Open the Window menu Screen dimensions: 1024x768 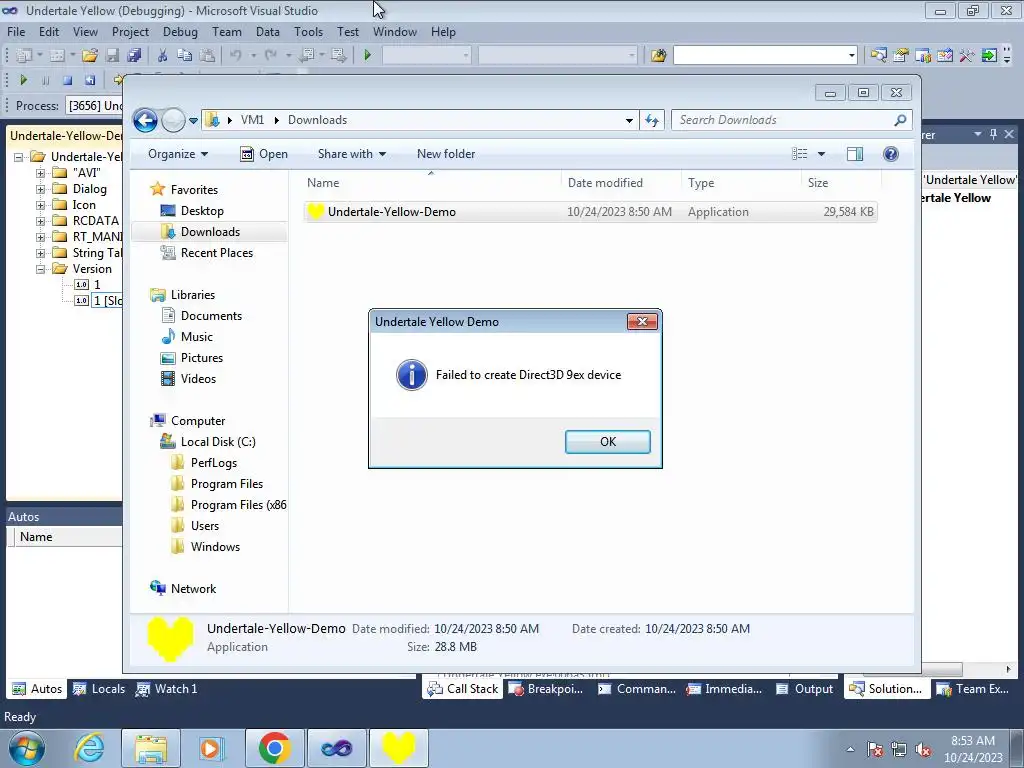click(x=394, y=32)
